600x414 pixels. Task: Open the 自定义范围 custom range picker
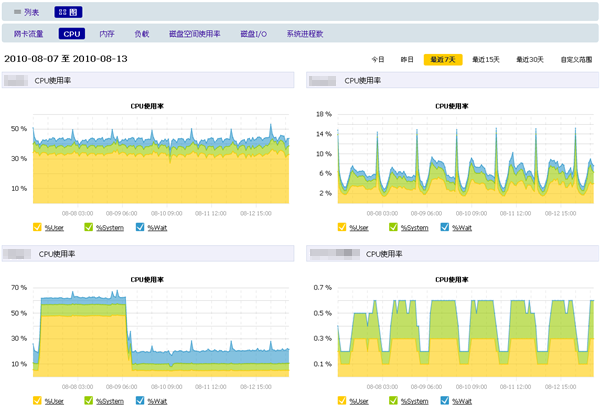576,59
